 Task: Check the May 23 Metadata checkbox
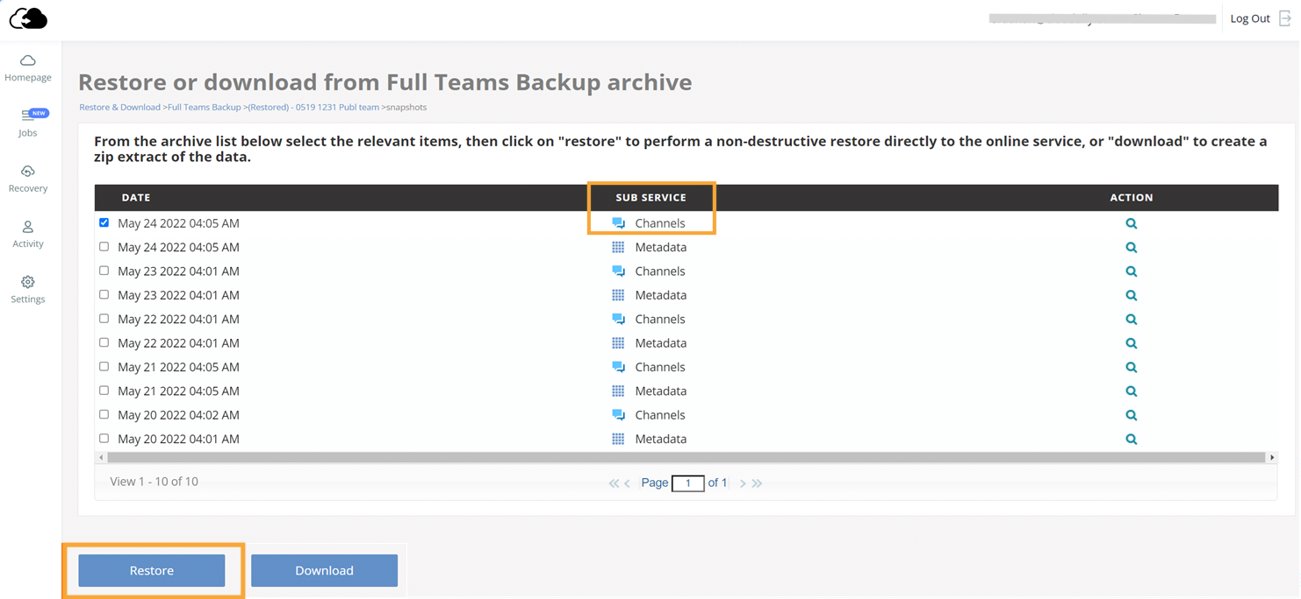(x=104, y=295)
